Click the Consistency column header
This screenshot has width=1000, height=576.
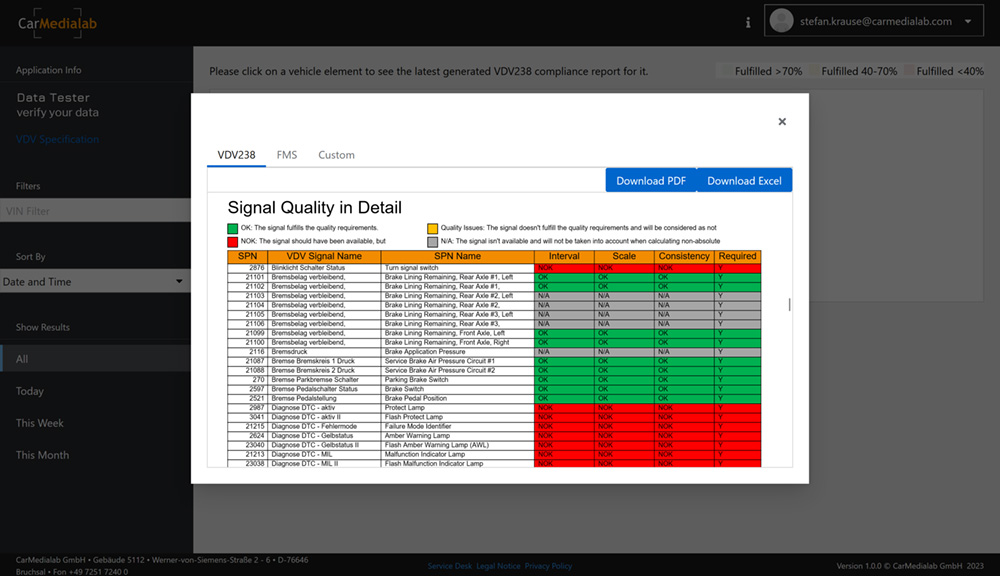(x=684, y=256)
